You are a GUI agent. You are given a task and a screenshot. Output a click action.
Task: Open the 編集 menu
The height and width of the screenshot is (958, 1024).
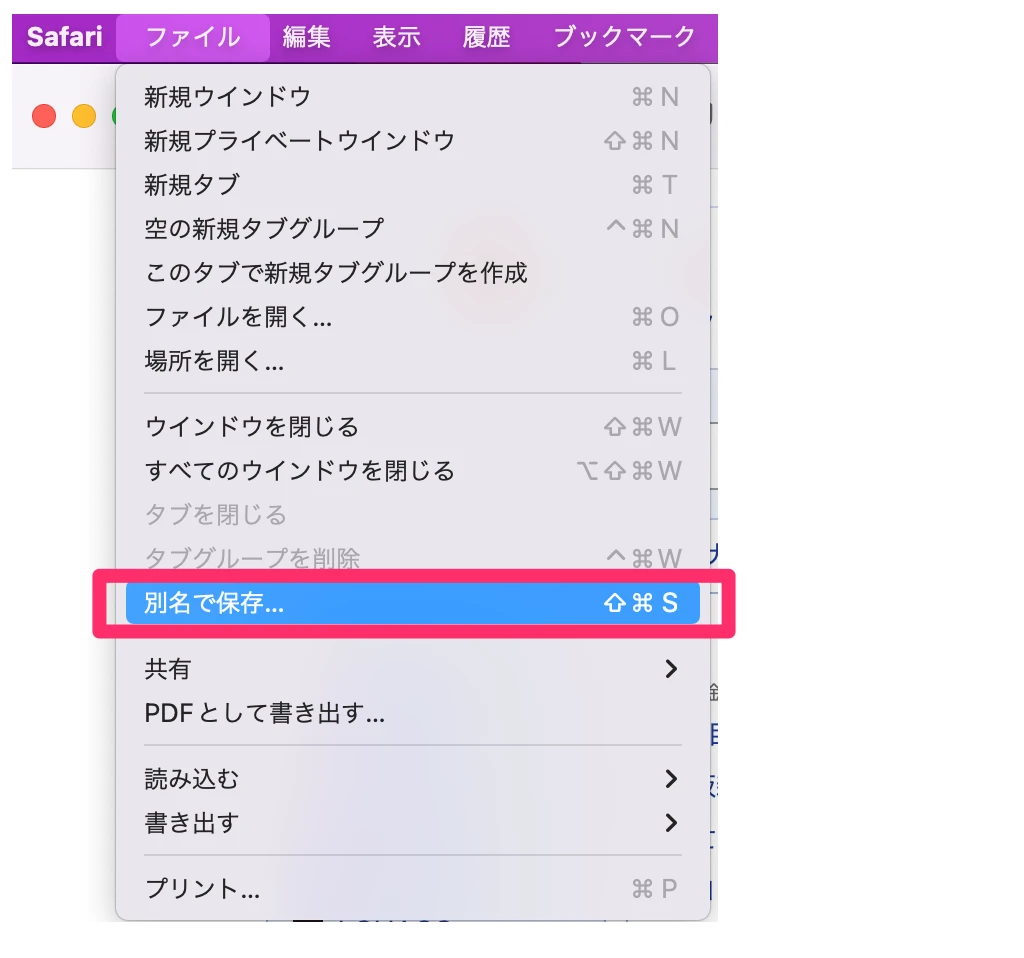(306, 37)
